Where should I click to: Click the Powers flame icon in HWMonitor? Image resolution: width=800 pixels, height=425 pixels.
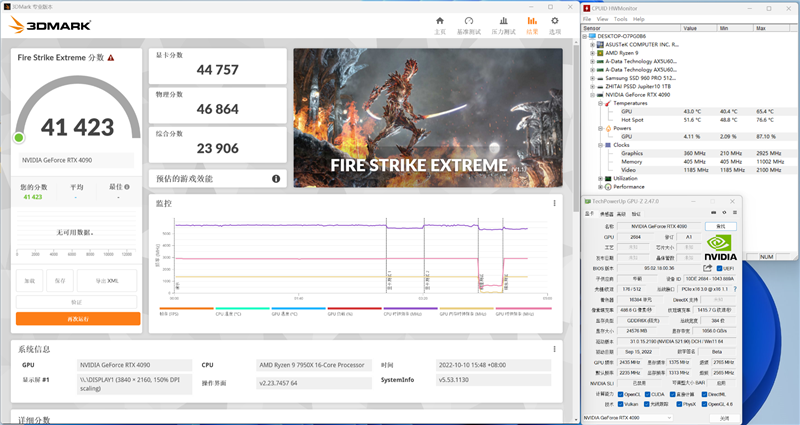608,128
